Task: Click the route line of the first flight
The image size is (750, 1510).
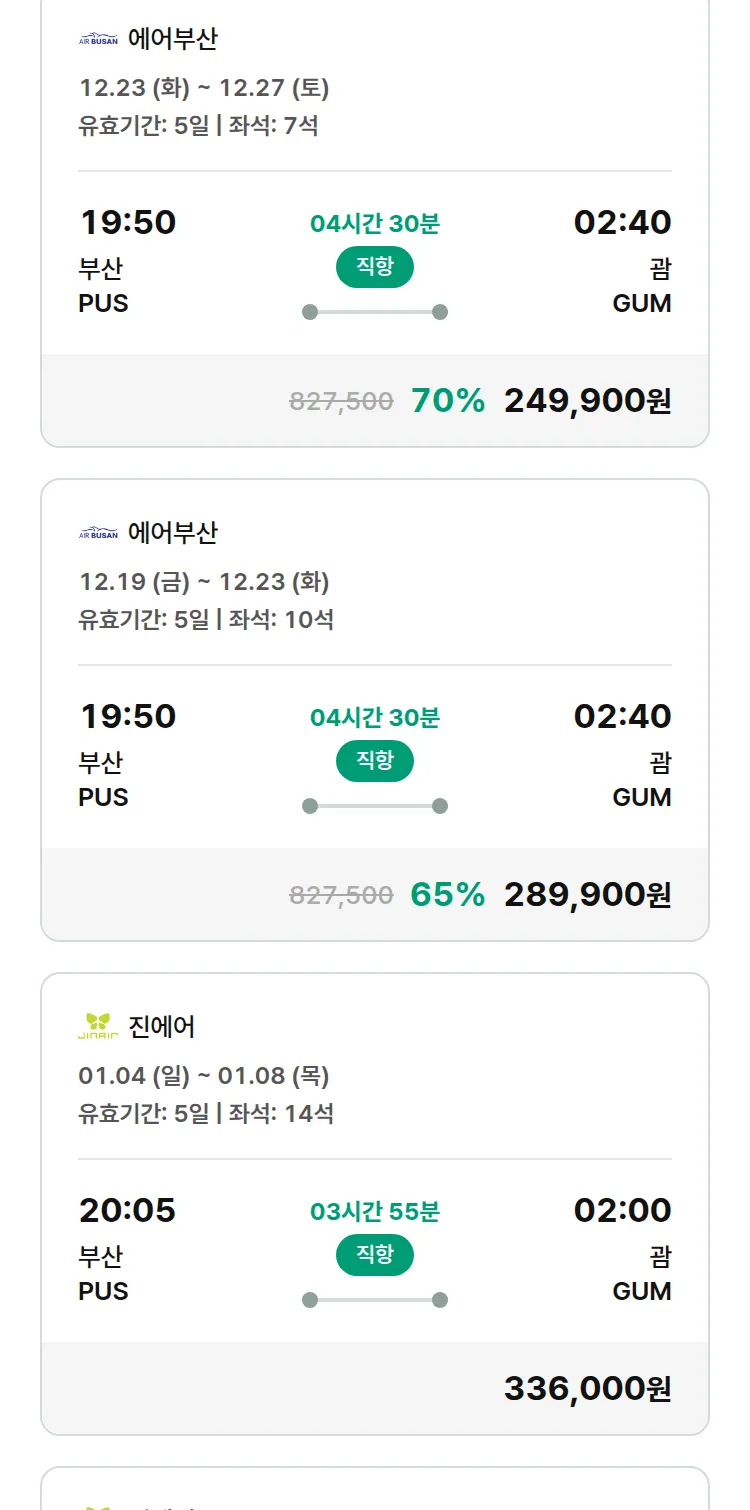Action: click(x=375, y=312)
